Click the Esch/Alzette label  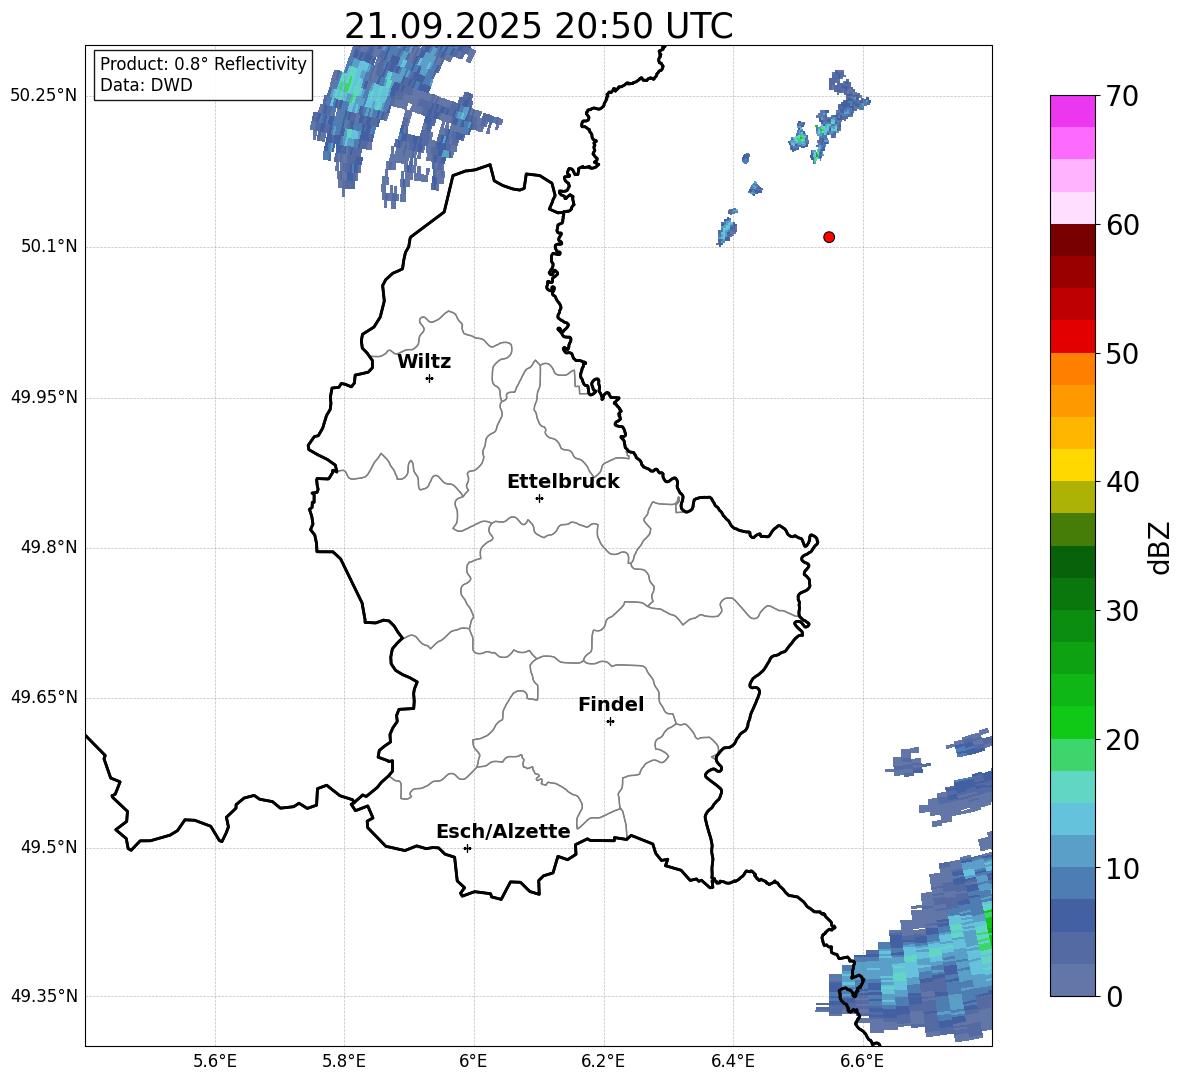(x=503, y=832)
